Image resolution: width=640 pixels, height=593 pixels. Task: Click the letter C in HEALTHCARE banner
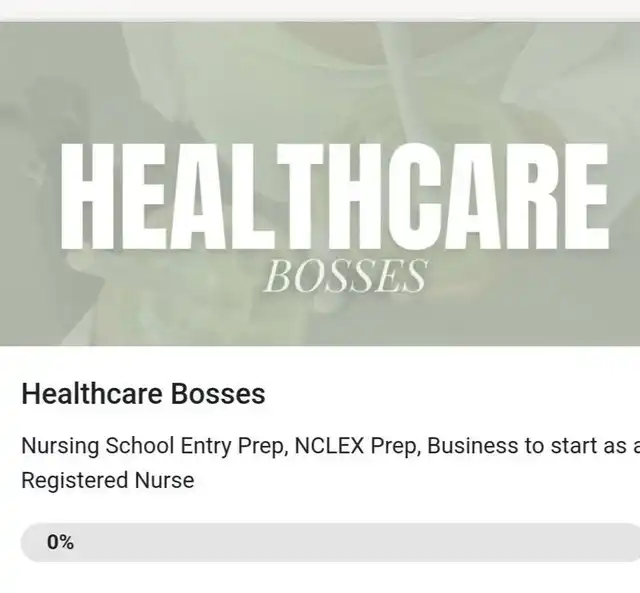412,196
